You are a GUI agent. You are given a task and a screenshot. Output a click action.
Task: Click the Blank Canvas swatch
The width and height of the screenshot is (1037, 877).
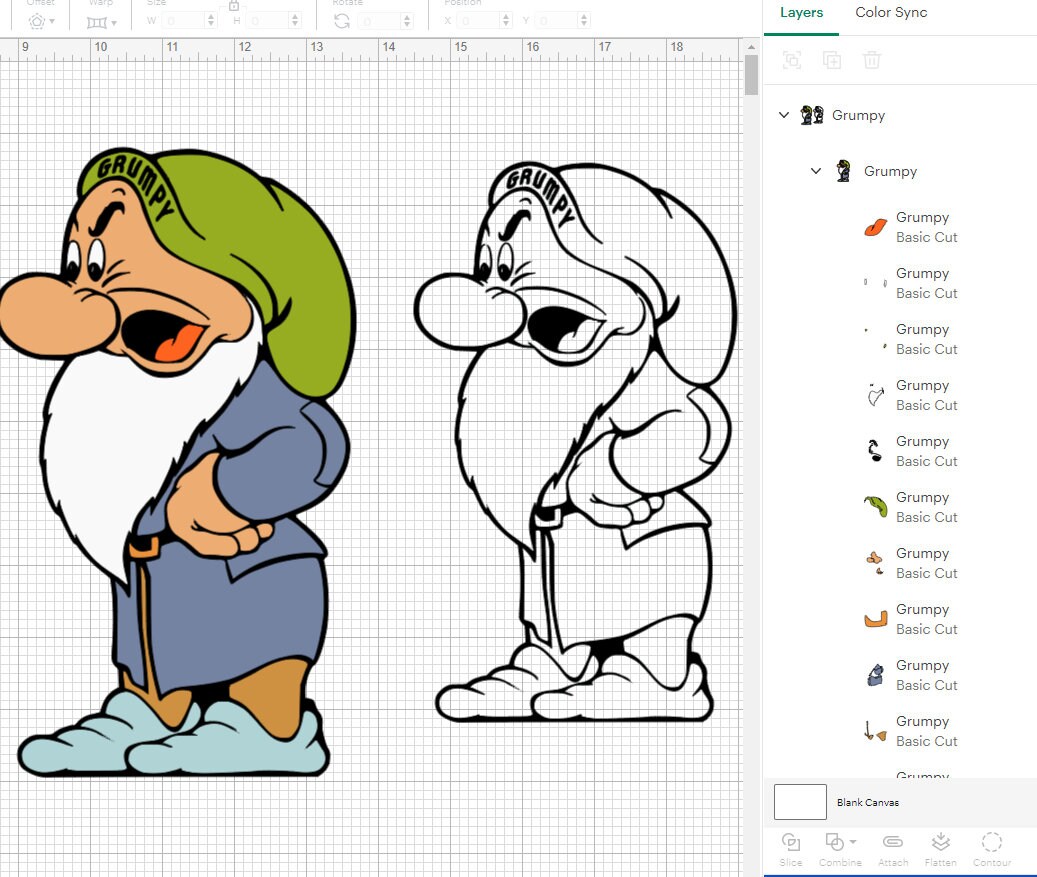click(800, 802)
